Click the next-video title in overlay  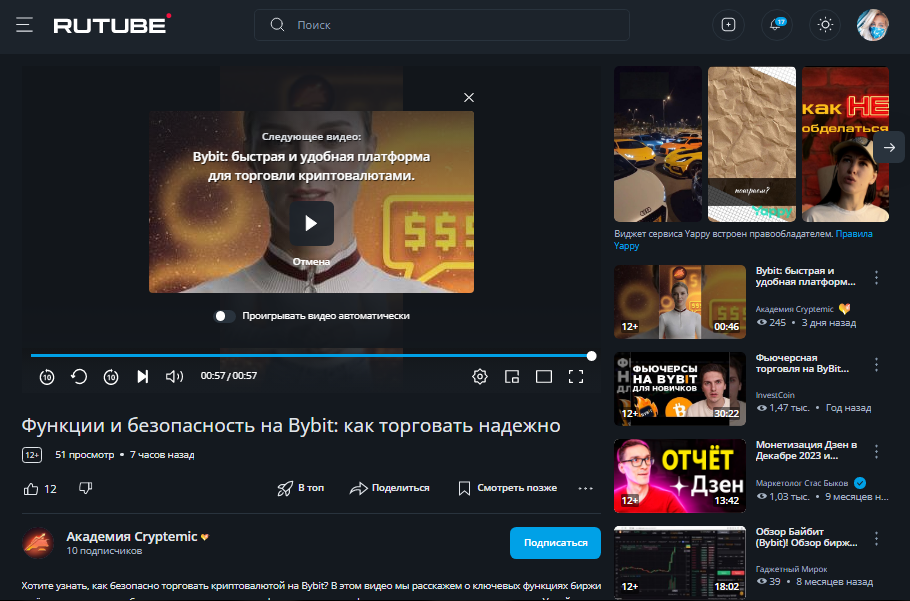coord(312,166)
